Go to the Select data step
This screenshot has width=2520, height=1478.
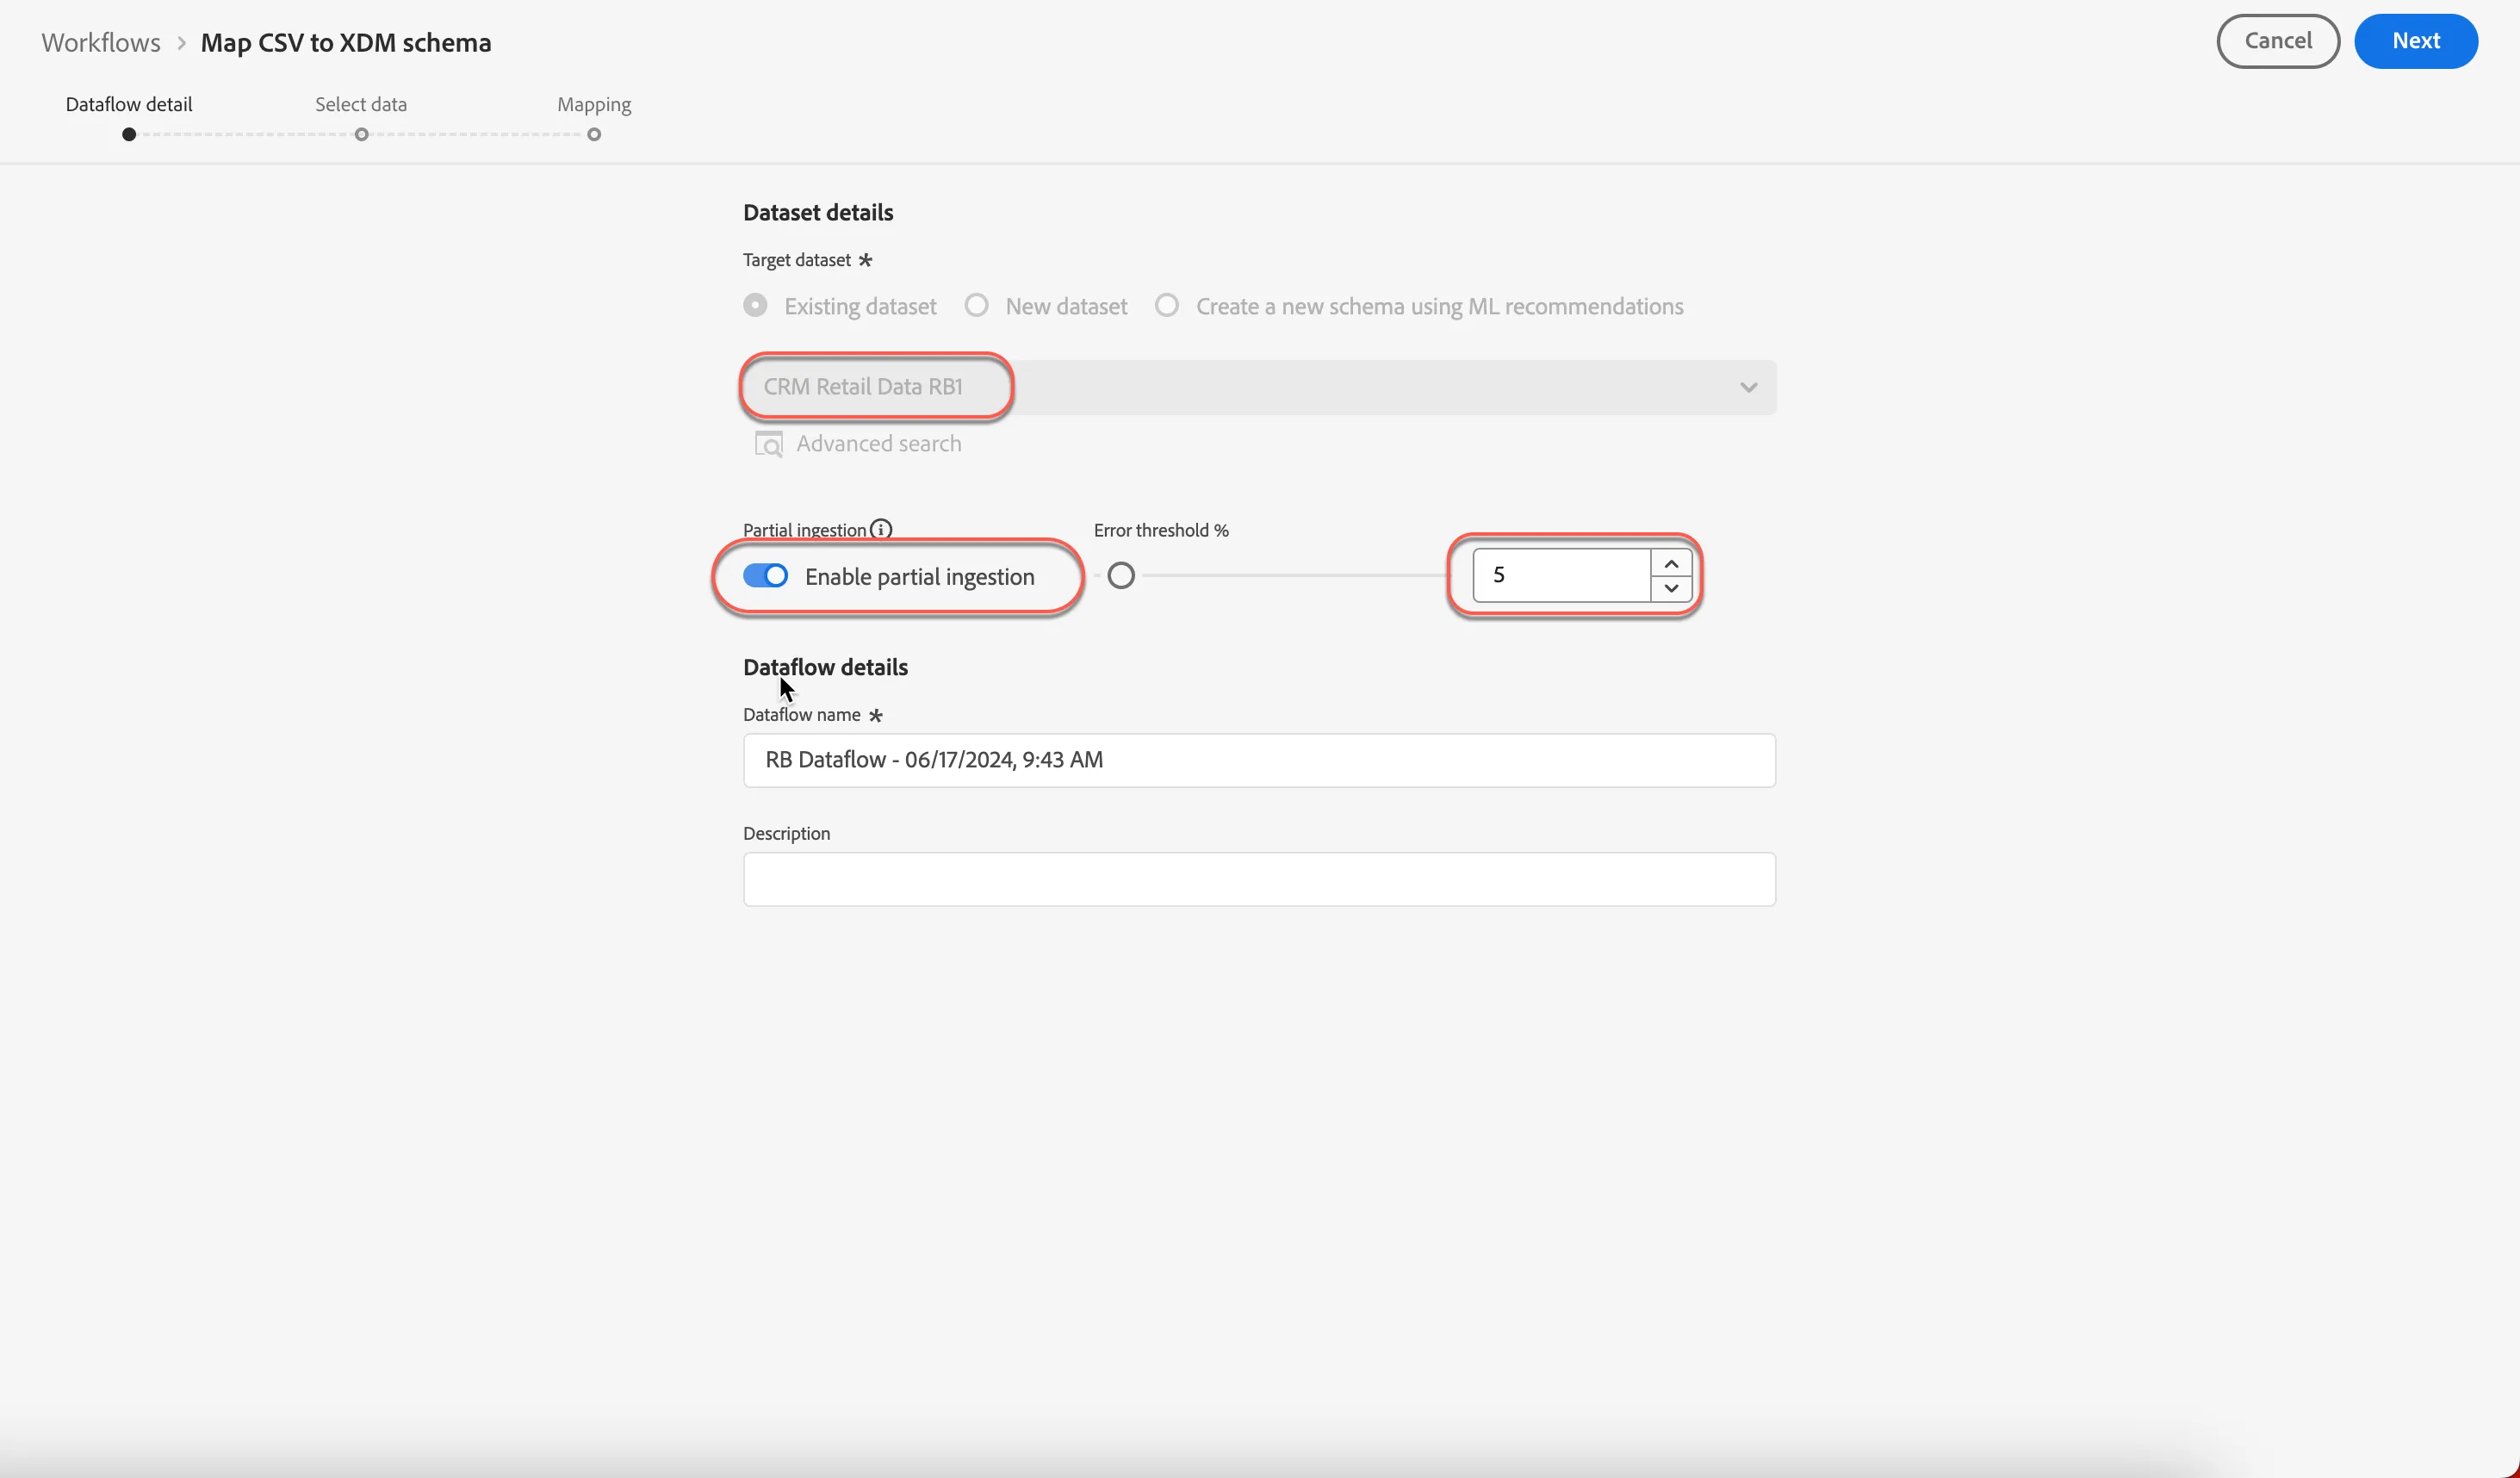click(361, 104)
